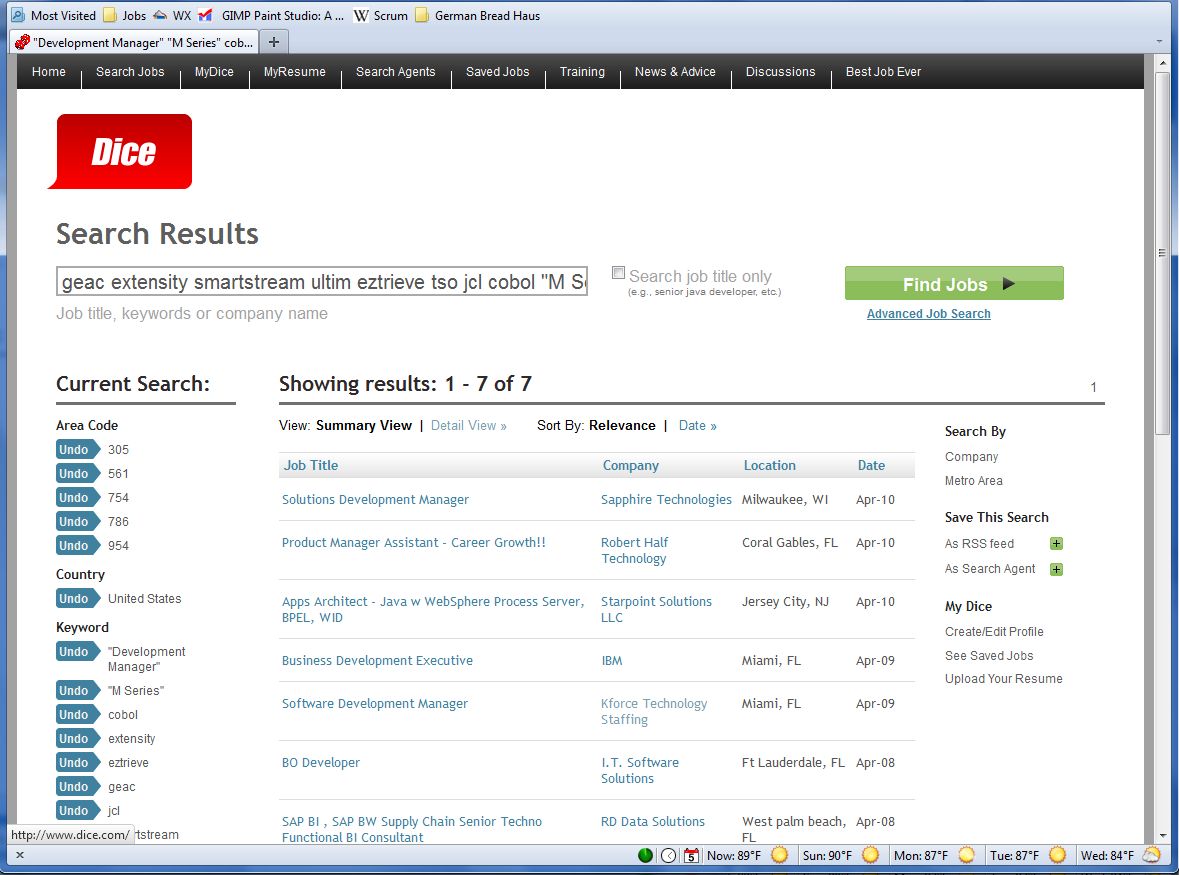This screenshot has width=1179, height=875.
Task: Select the Development Manager browser tab
Action: tap(135, 42)
